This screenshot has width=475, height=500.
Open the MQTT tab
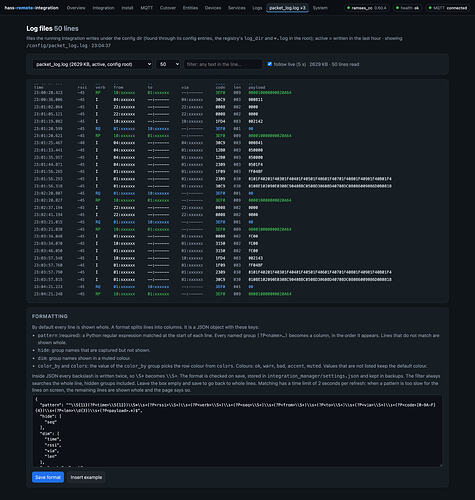147,8
